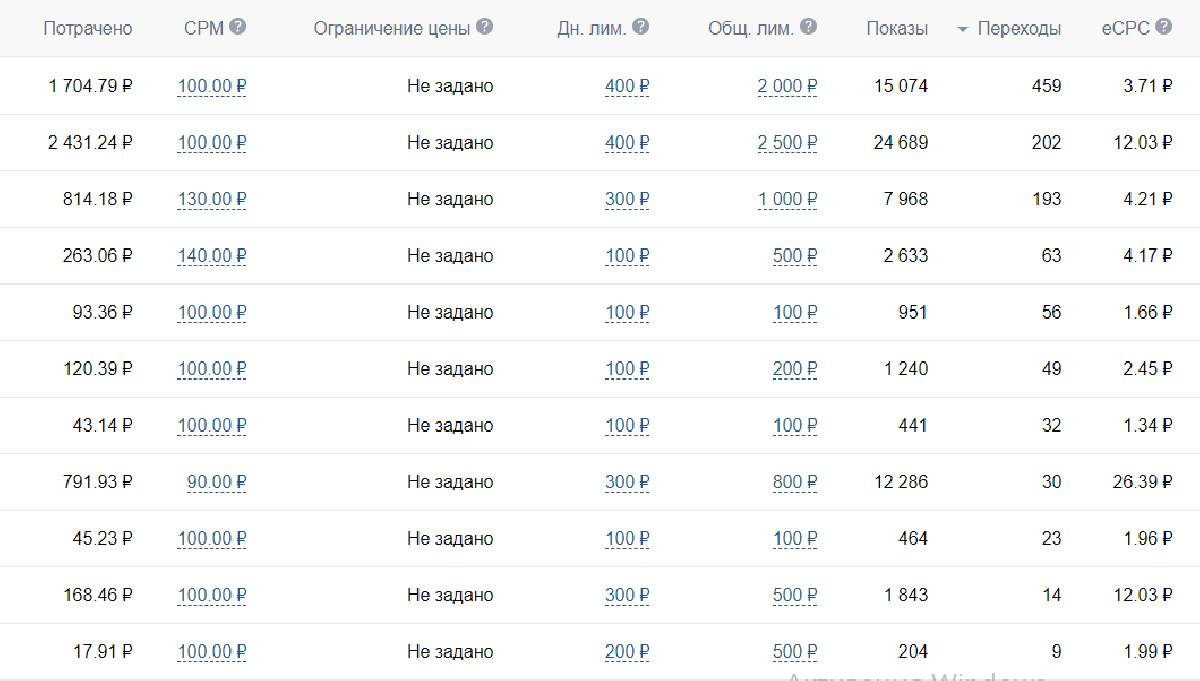Click the Переходы column header
The image size is (1200, 681).
click(x=1019, y=29)
